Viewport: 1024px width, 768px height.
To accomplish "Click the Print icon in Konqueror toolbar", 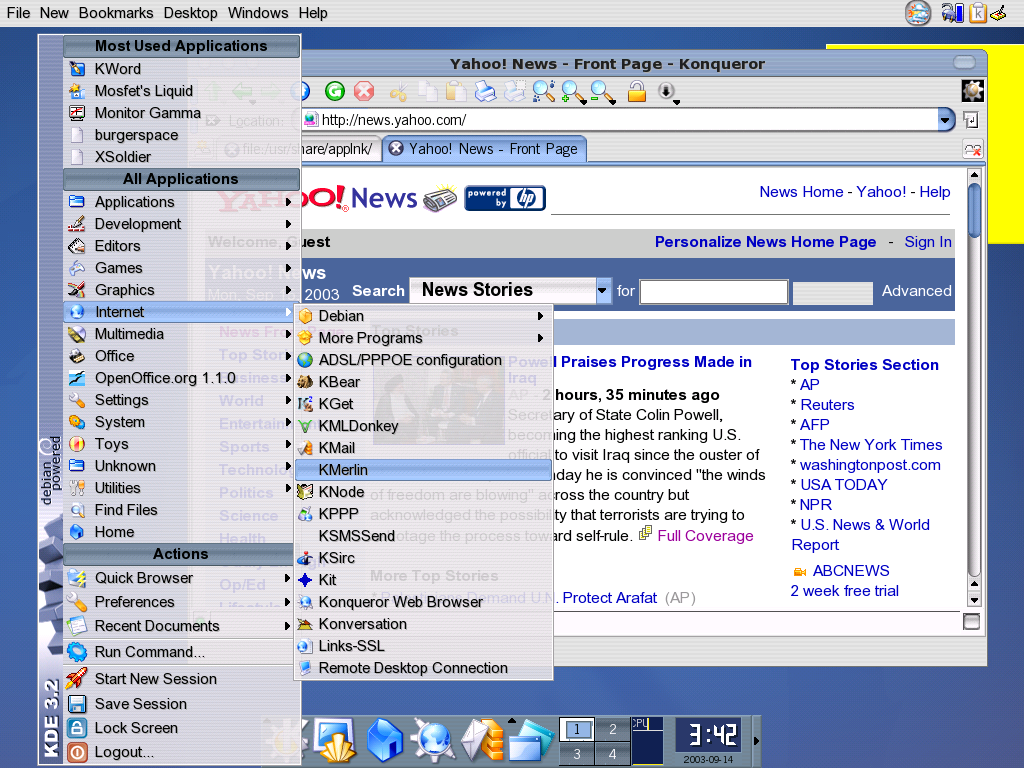I will [485, 92].
